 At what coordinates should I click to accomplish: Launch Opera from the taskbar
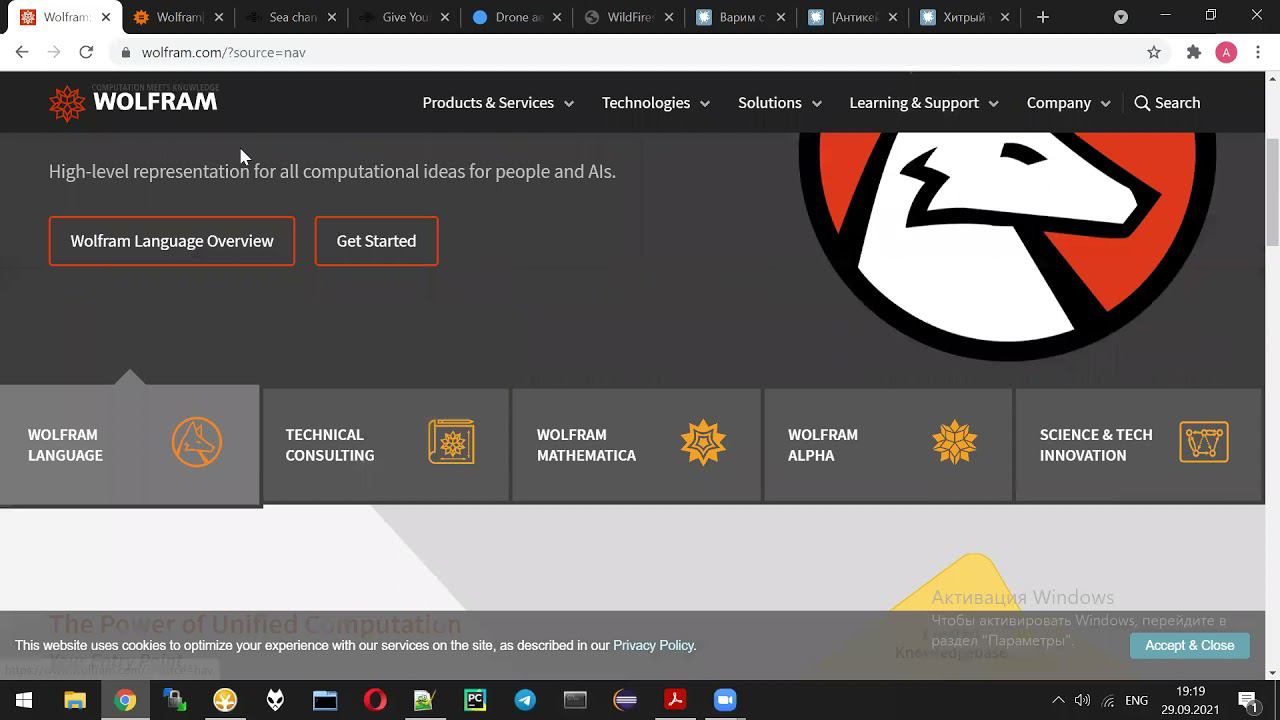click(x=375, y=700)
